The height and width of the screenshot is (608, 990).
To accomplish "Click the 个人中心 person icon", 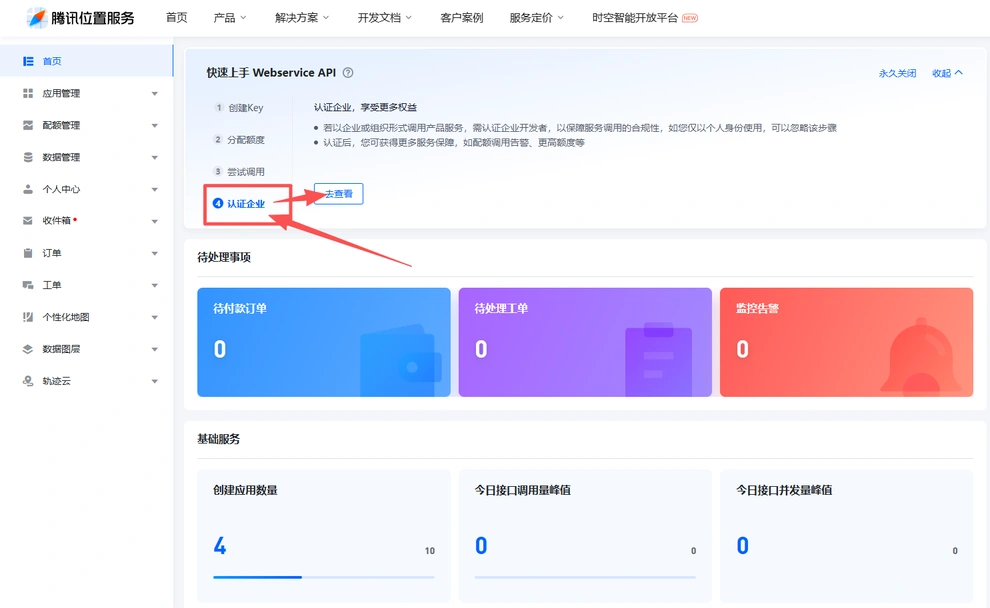I will [x=28, y=189].
